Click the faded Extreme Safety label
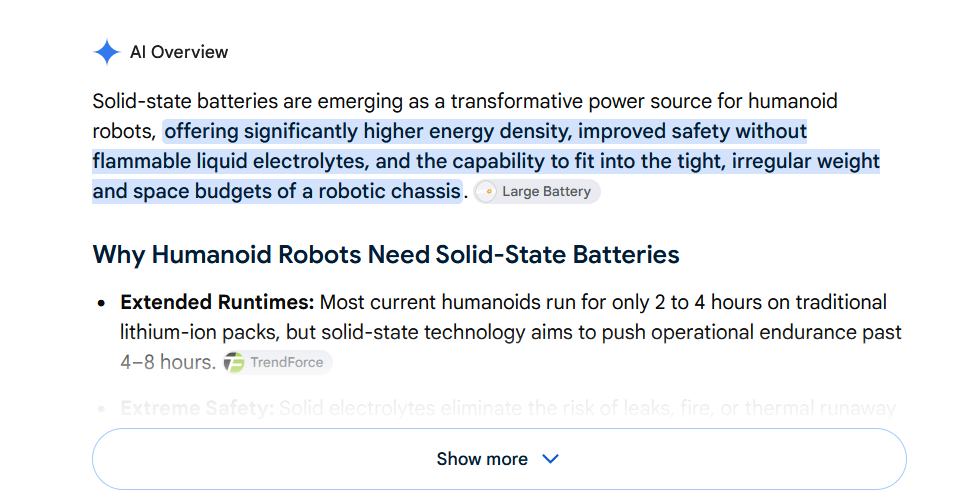971x500 pixels. tap(197, 408)
